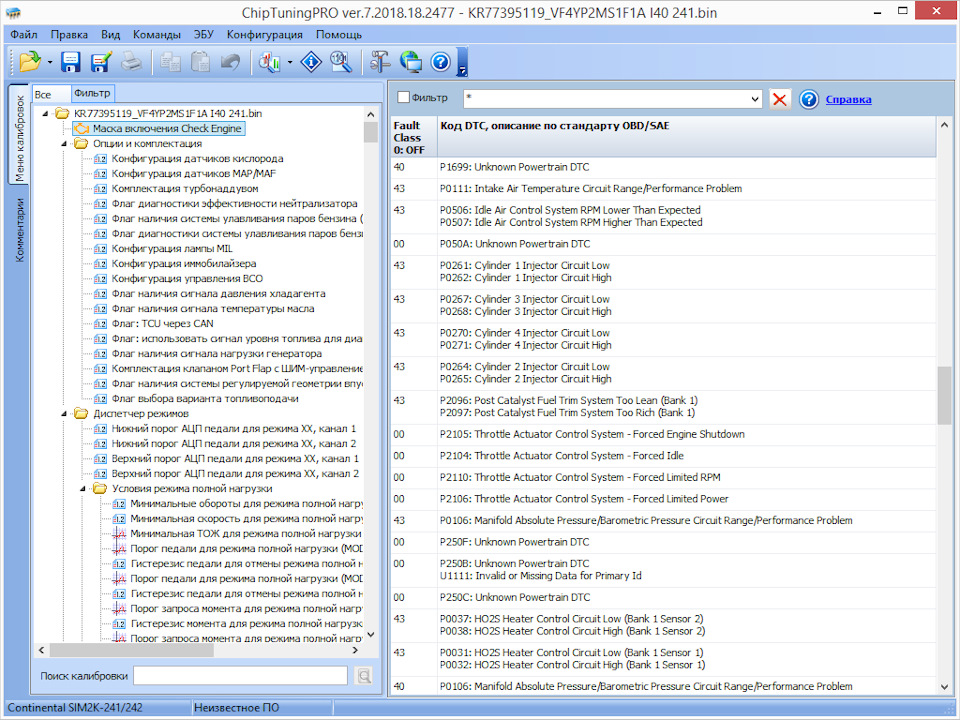Enable the Фильтр checkbox above the DTC table
Viewport: 960px width, 720px height.
404,98
